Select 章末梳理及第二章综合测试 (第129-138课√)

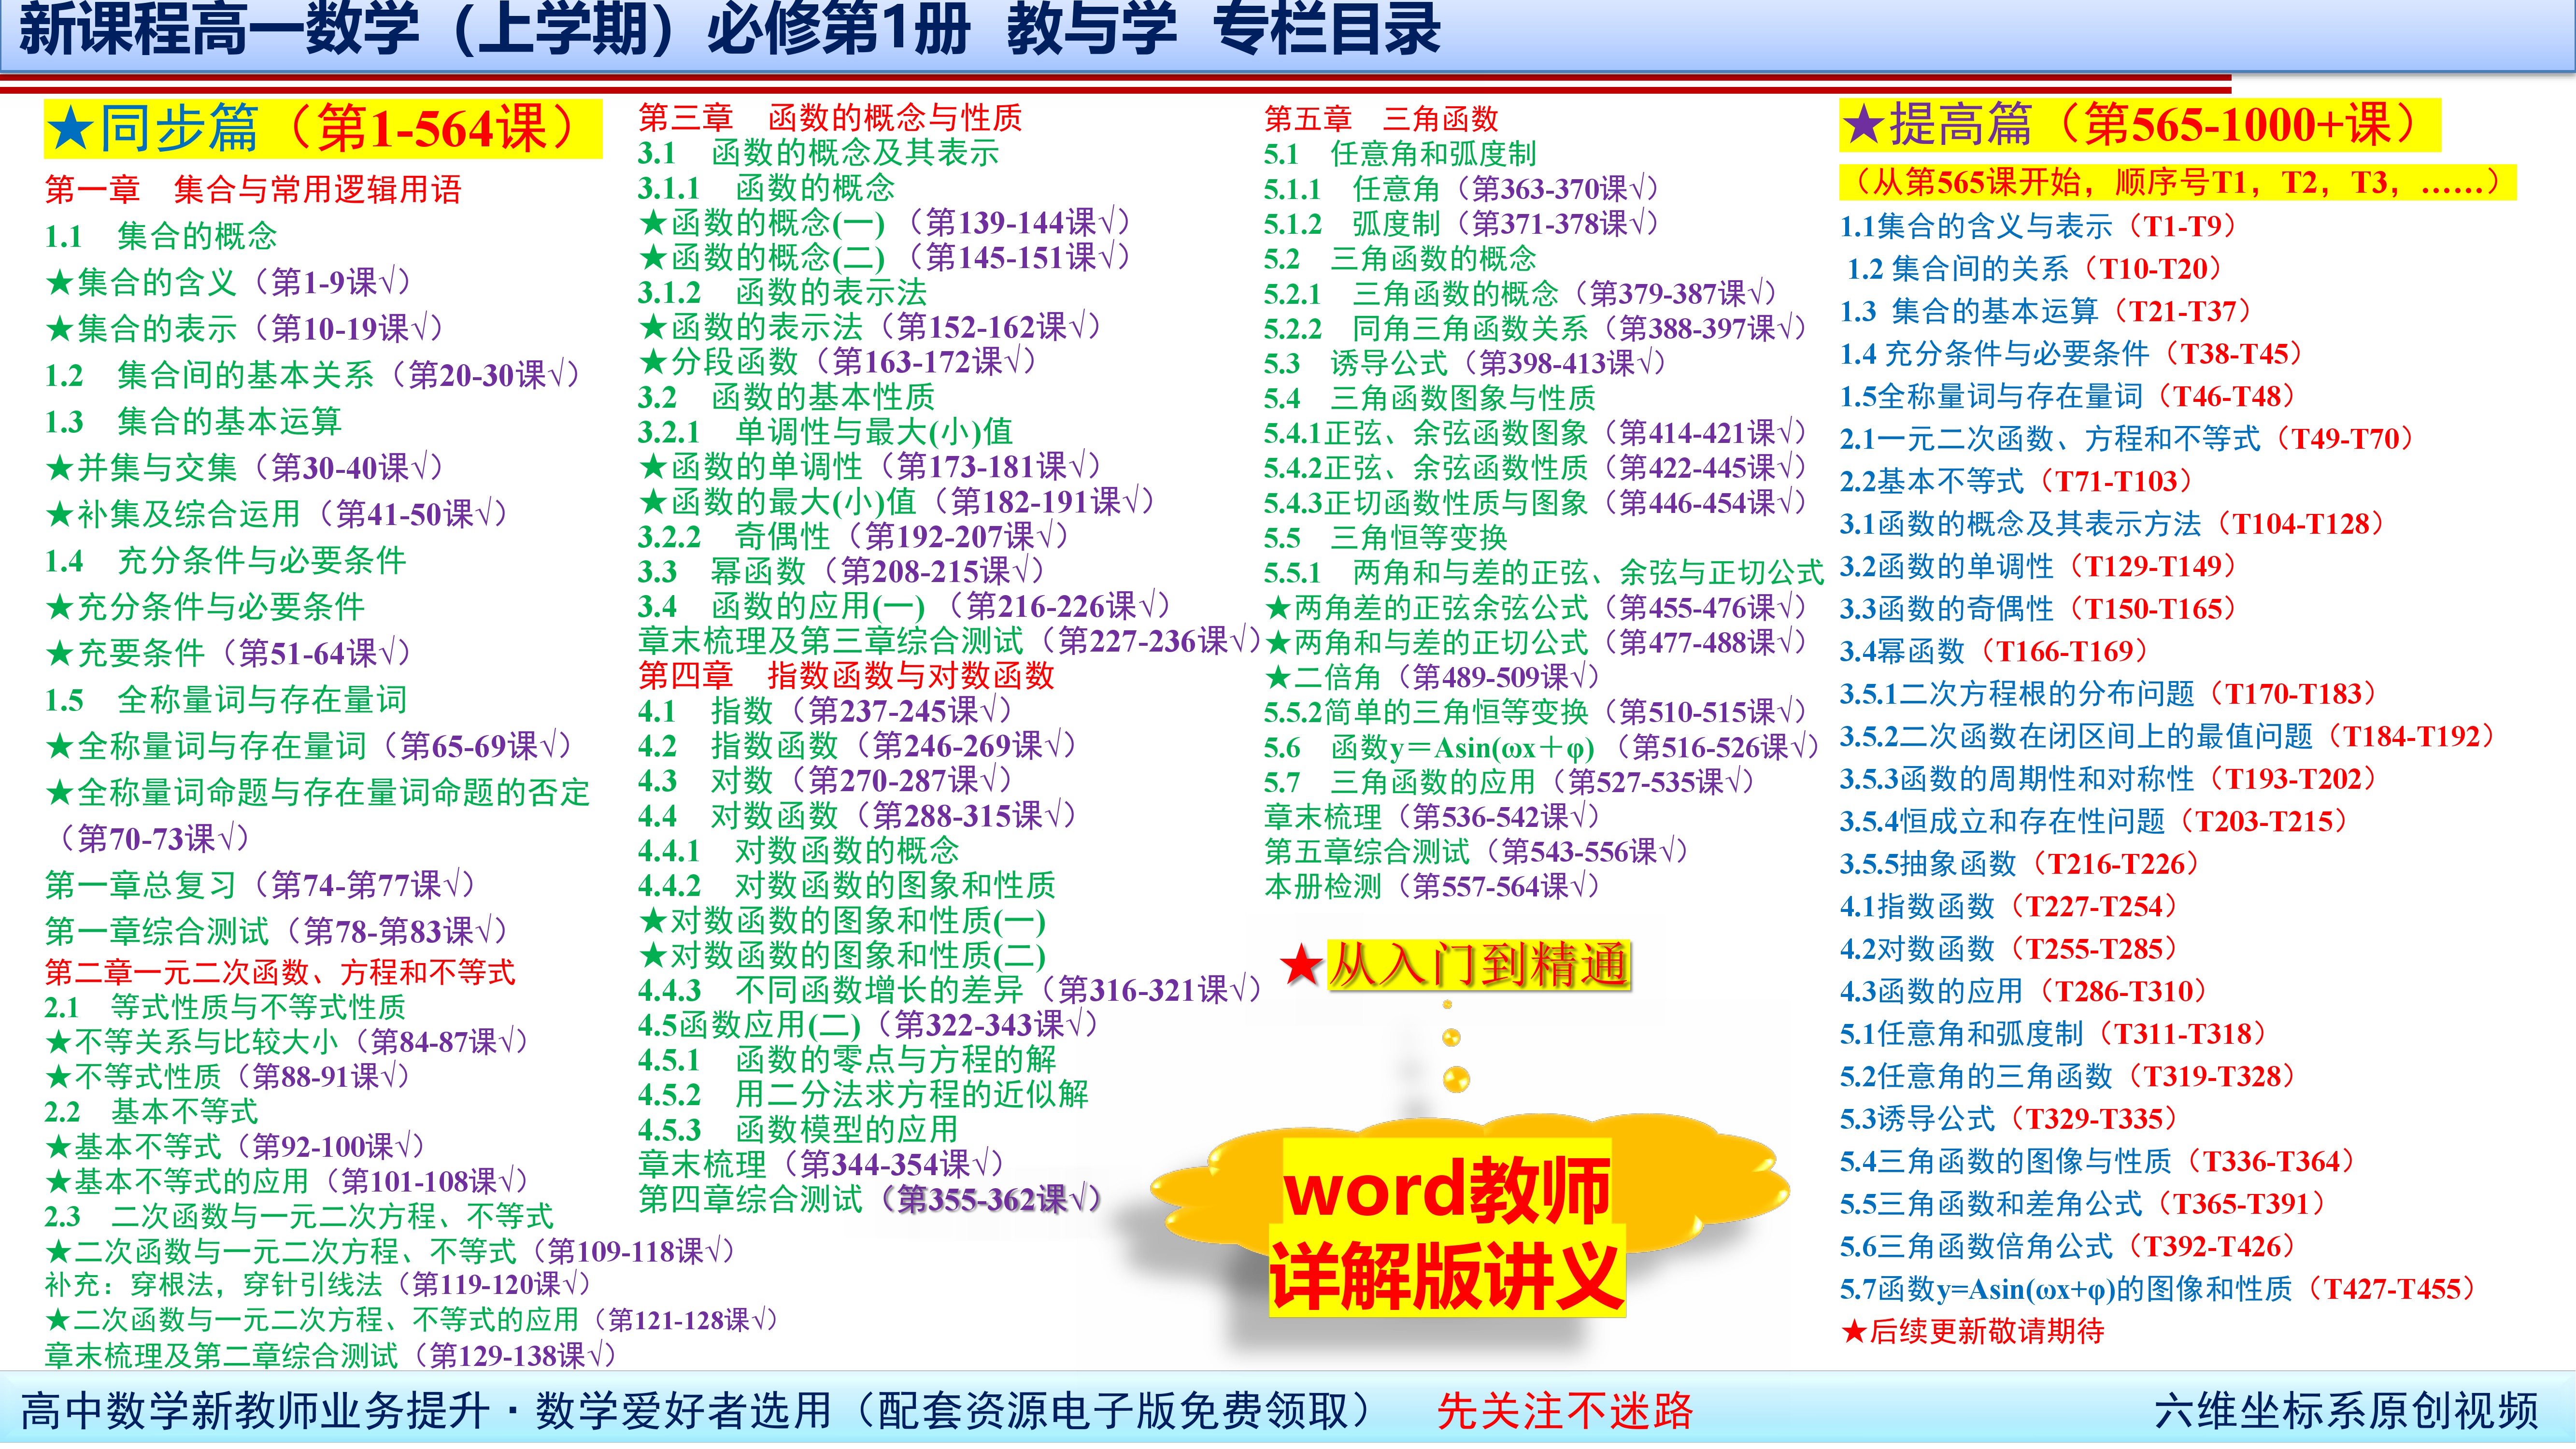click(331, 1356)
